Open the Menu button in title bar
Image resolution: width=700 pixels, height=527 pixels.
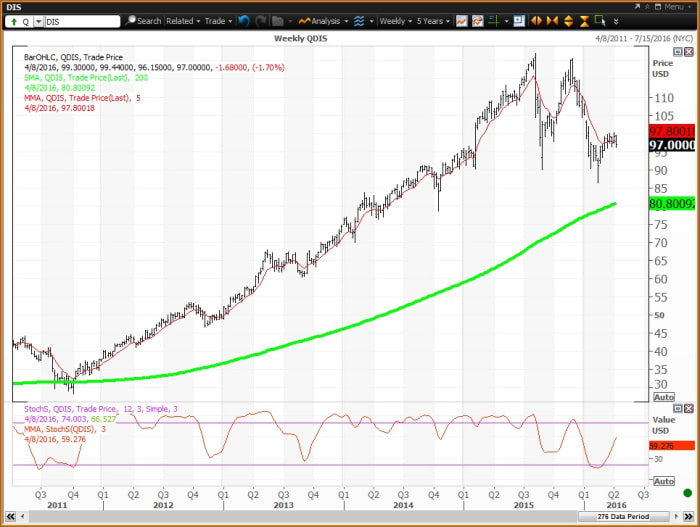670,6
